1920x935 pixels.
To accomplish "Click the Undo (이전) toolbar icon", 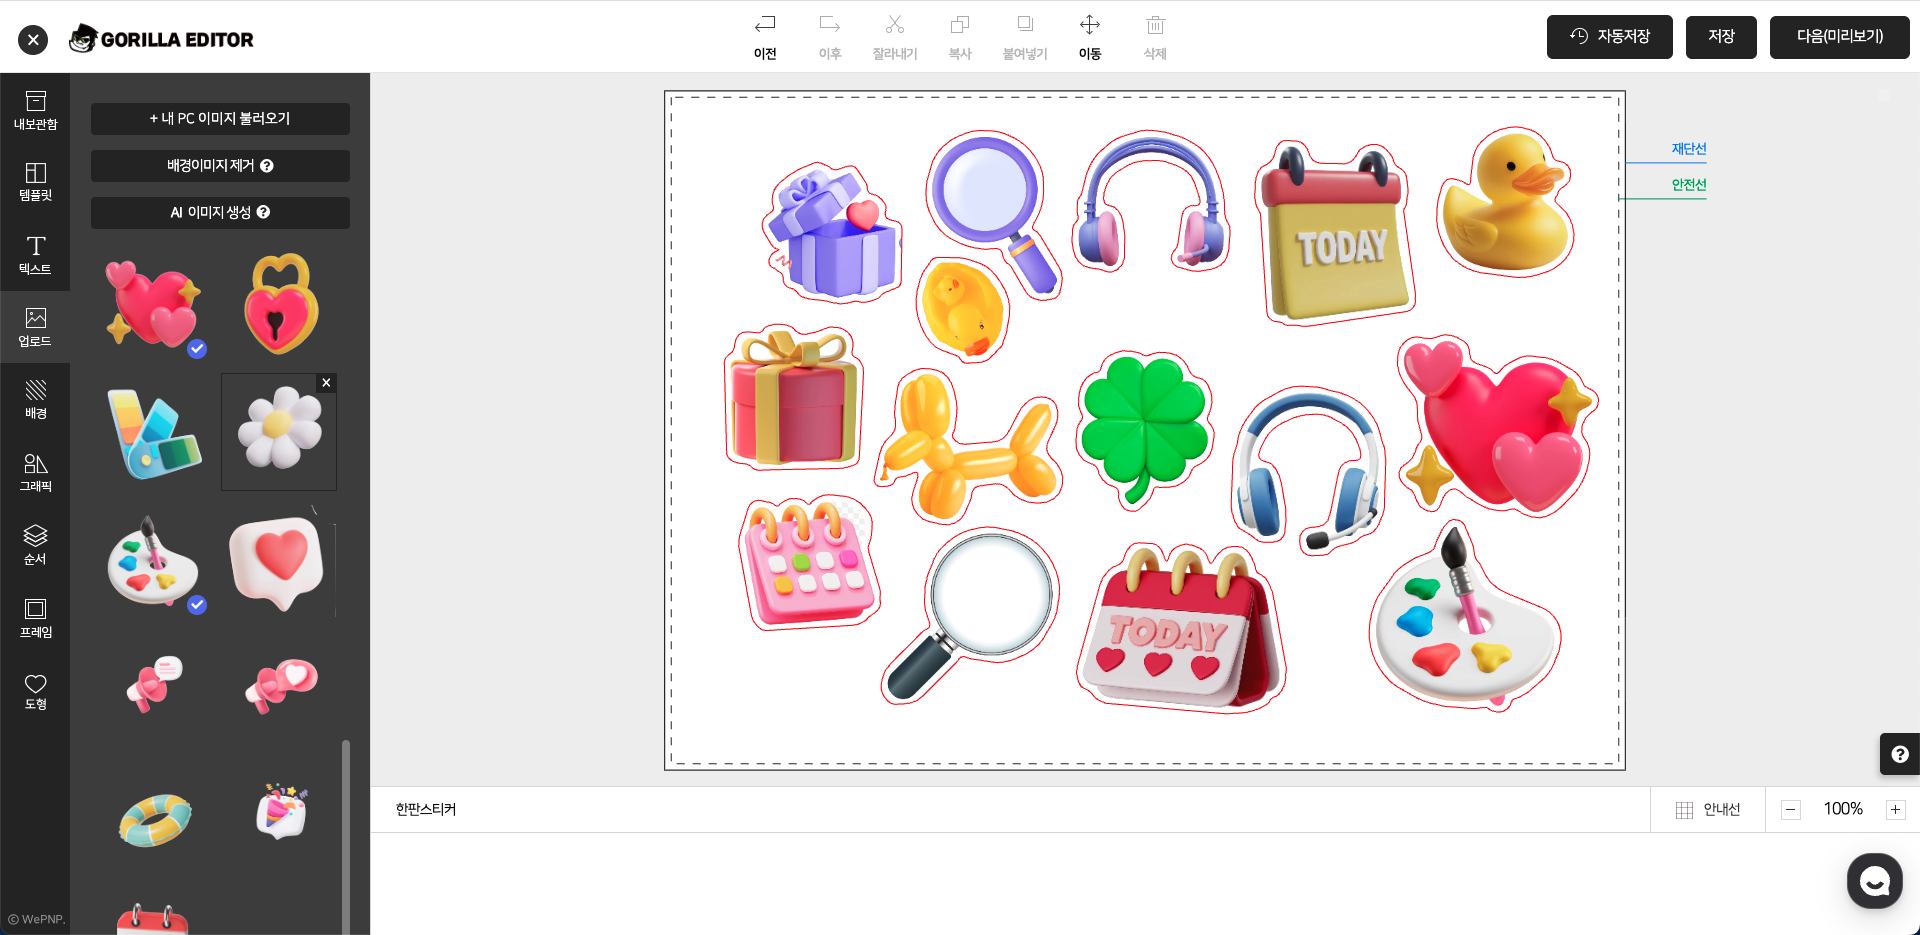I will 765,36.
